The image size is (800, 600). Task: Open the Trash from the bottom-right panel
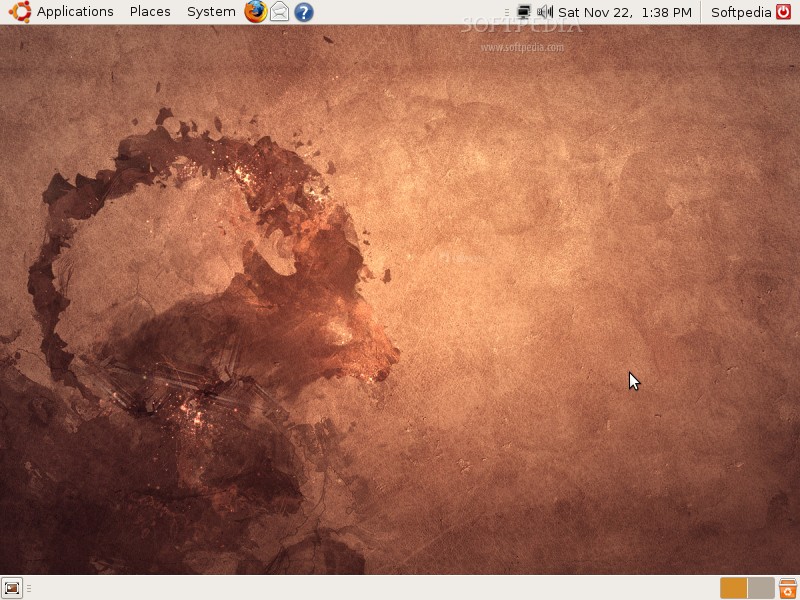point(788,588)
